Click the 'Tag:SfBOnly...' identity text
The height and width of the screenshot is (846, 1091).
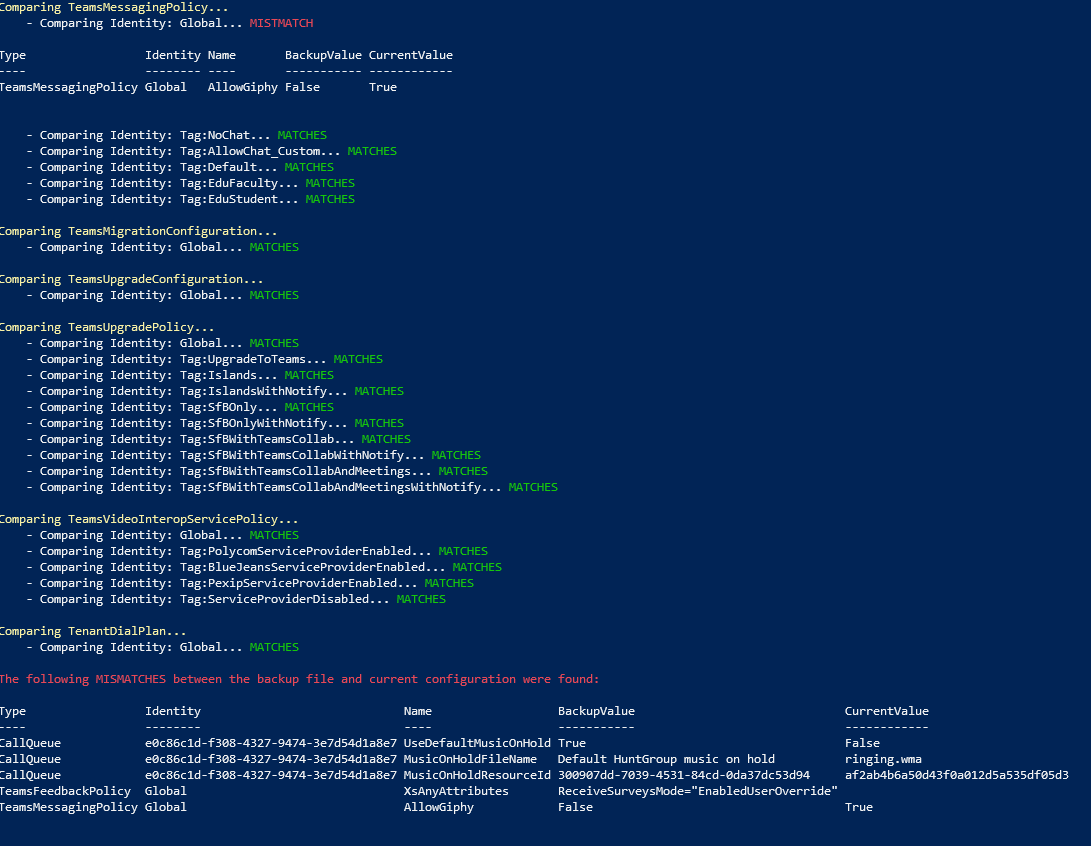pos(228,407)
